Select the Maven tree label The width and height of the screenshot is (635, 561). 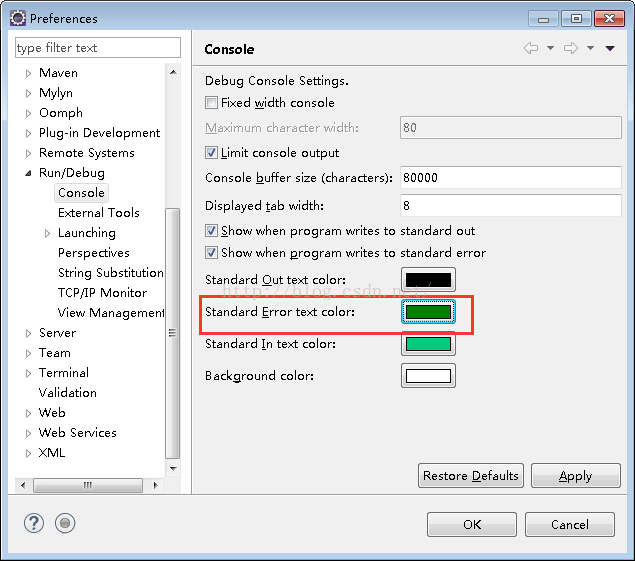pos(58,73)
